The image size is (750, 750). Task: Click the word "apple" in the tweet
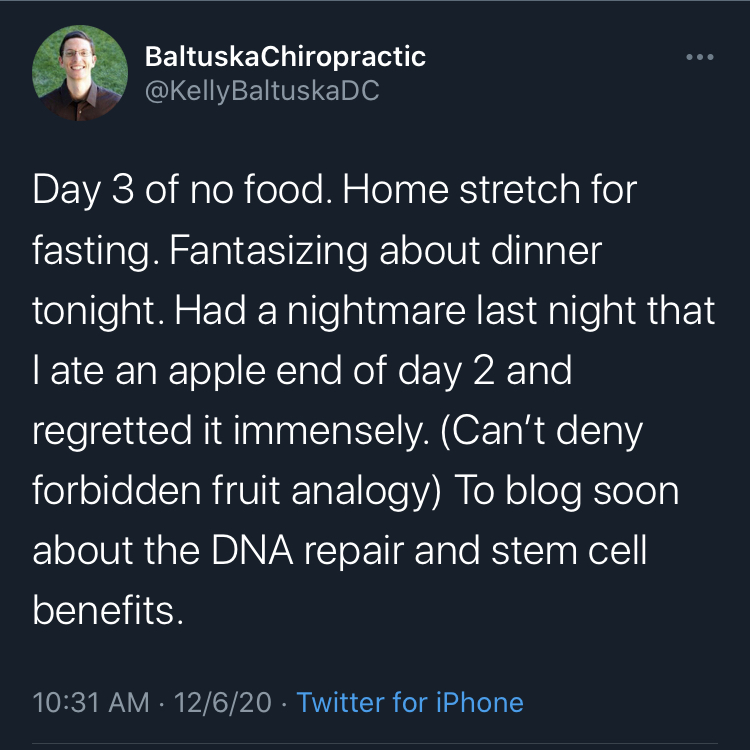(x=217, y=372)
